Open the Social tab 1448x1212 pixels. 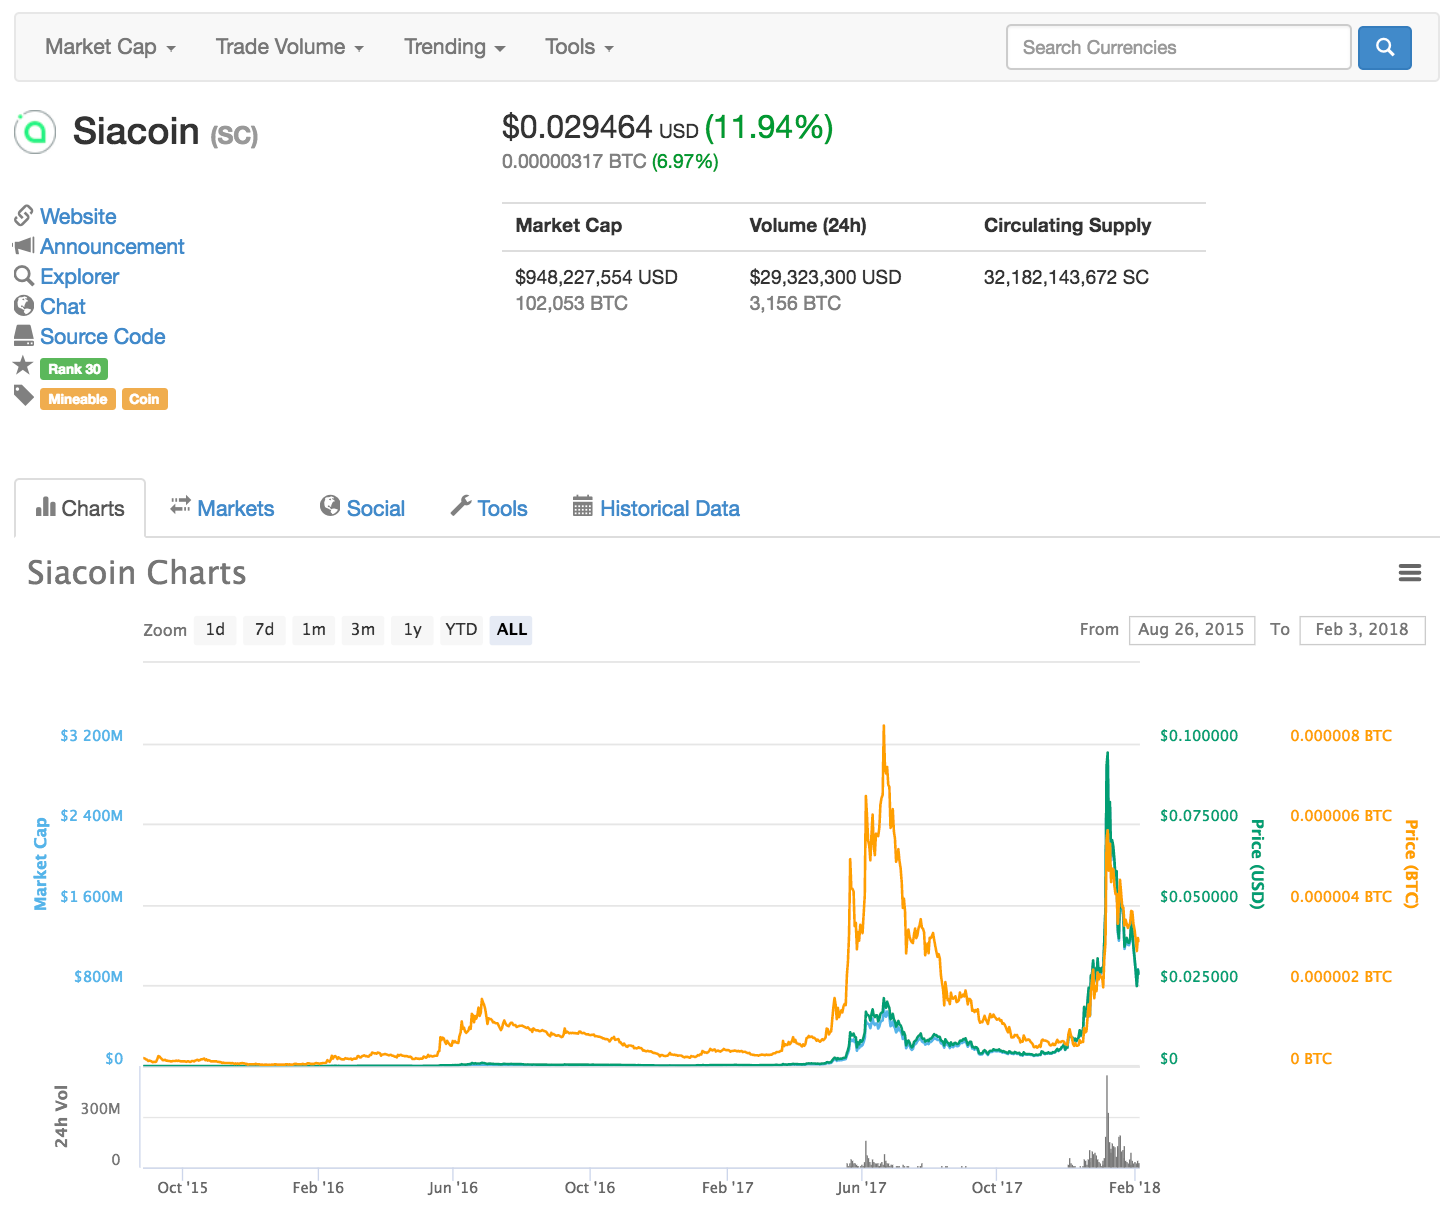(362, 508)
